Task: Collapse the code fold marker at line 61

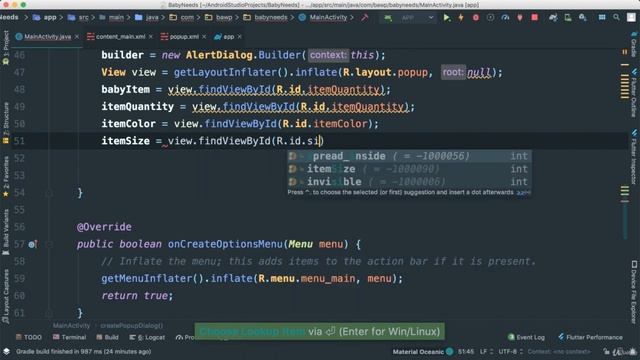Action: pyautogui.click(x=49, y=313)
